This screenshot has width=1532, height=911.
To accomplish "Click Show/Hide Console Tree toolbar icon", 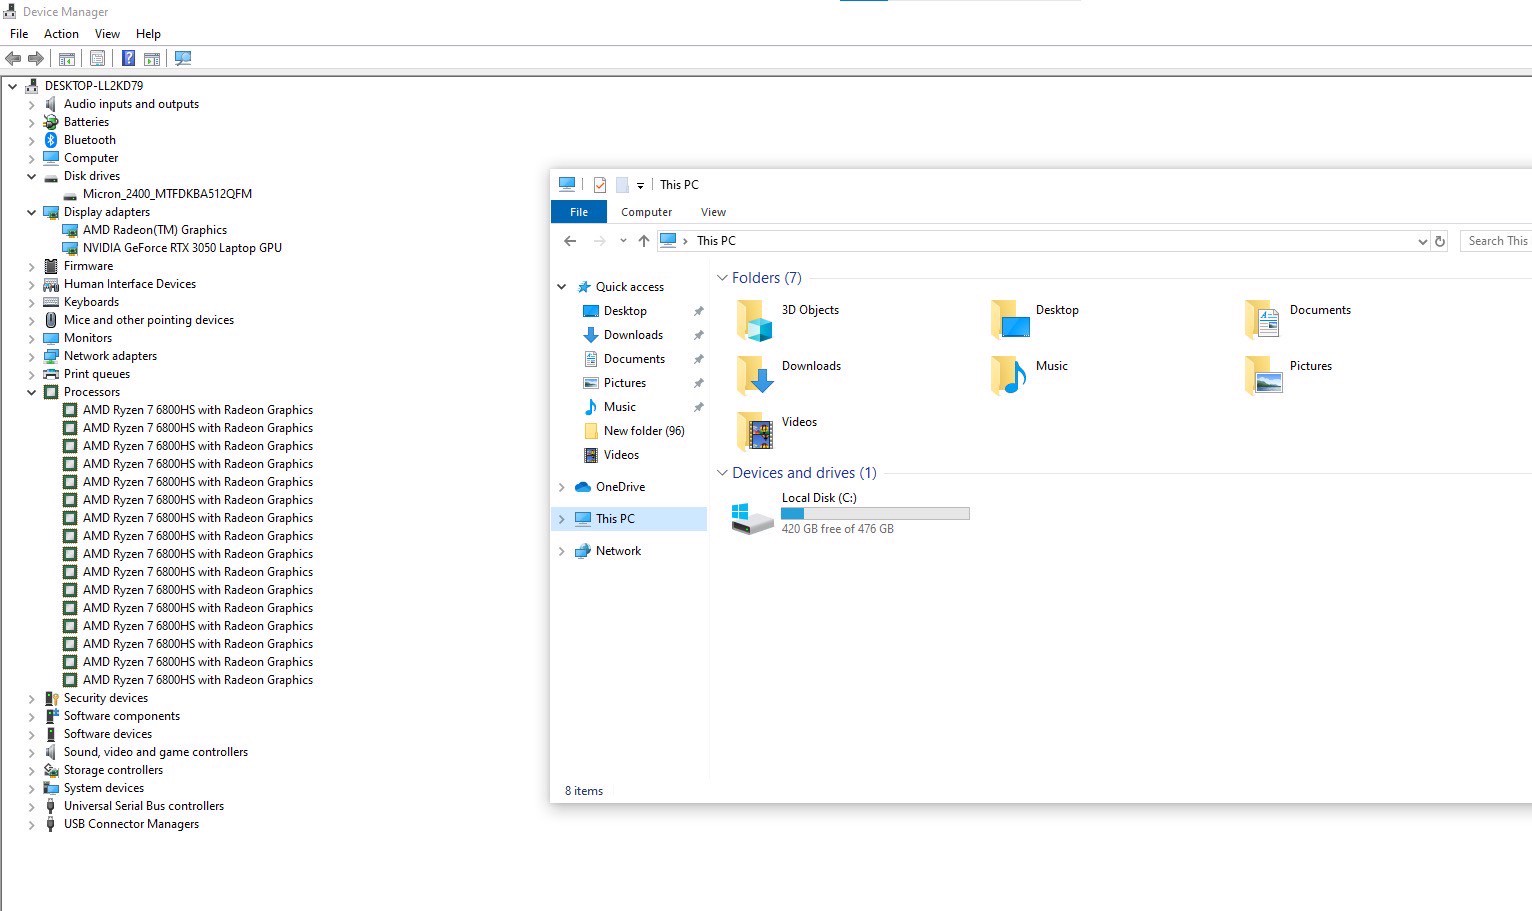I will 67,58.
